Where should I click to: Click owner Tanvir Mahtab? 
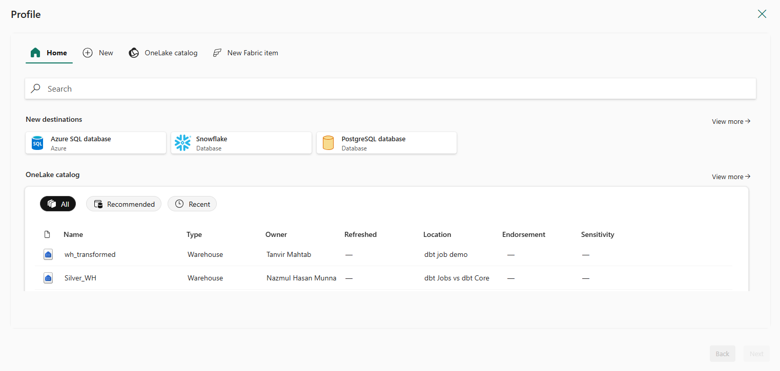(289, 255)
